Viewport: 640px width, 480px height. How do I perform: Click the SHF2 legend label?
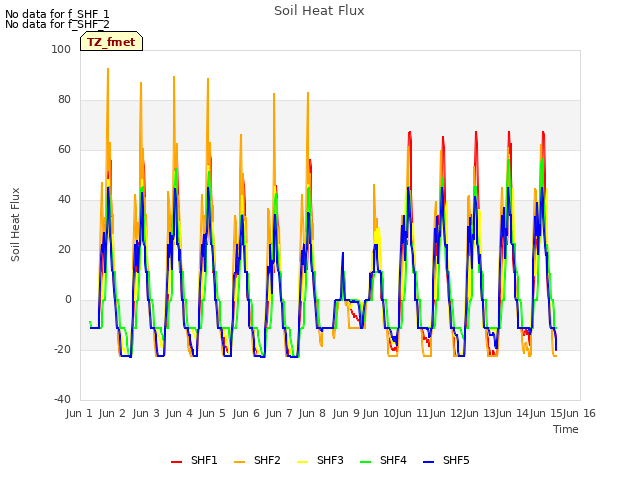267,460
